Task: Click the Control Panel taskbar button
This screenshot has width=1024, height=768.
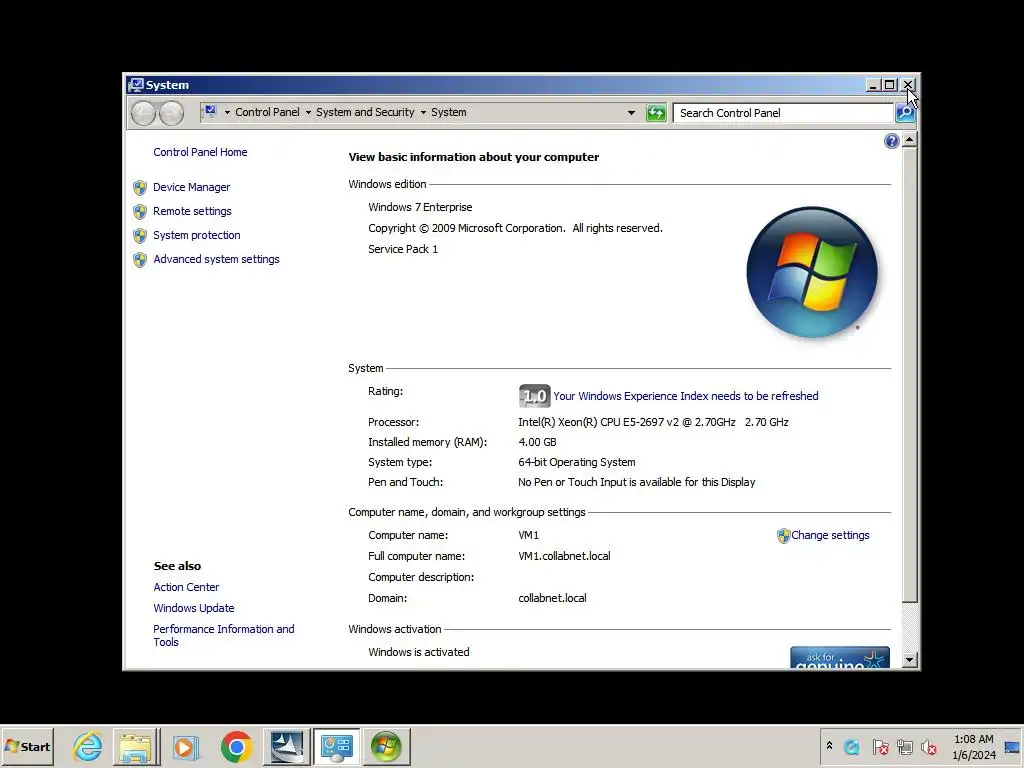Action: [336, 746]
